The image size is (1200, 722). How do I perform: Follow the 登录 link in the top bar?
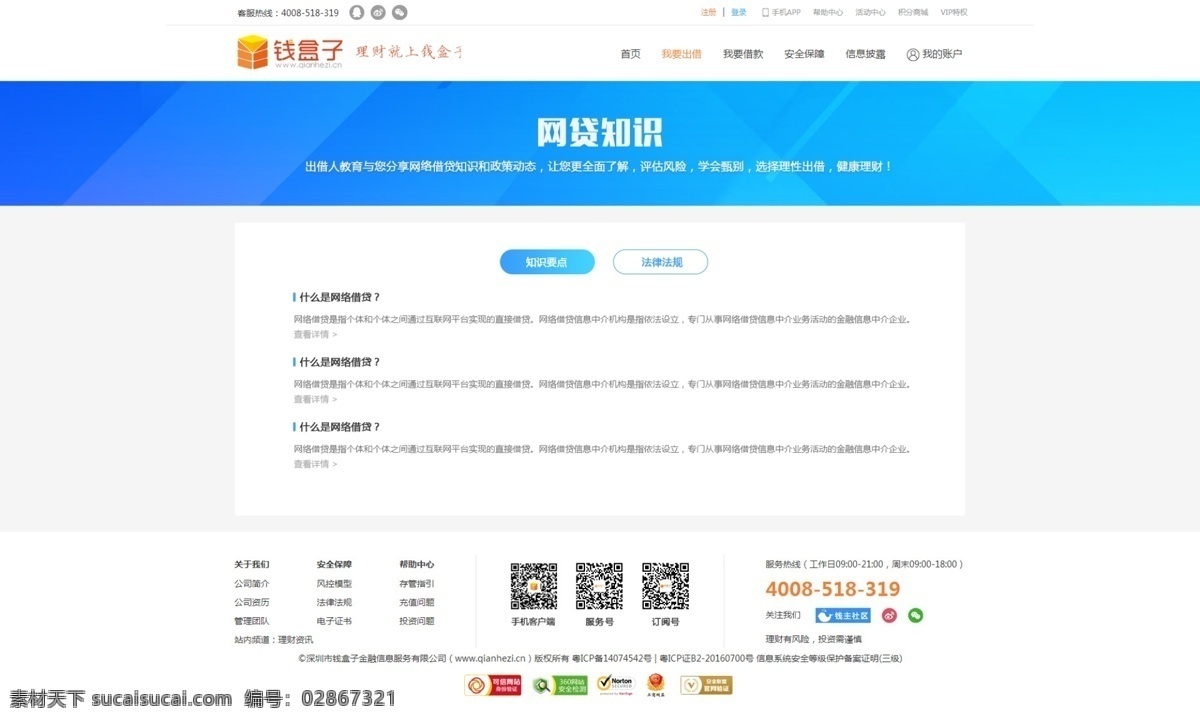pyautogui.click(x=739, y=13)
